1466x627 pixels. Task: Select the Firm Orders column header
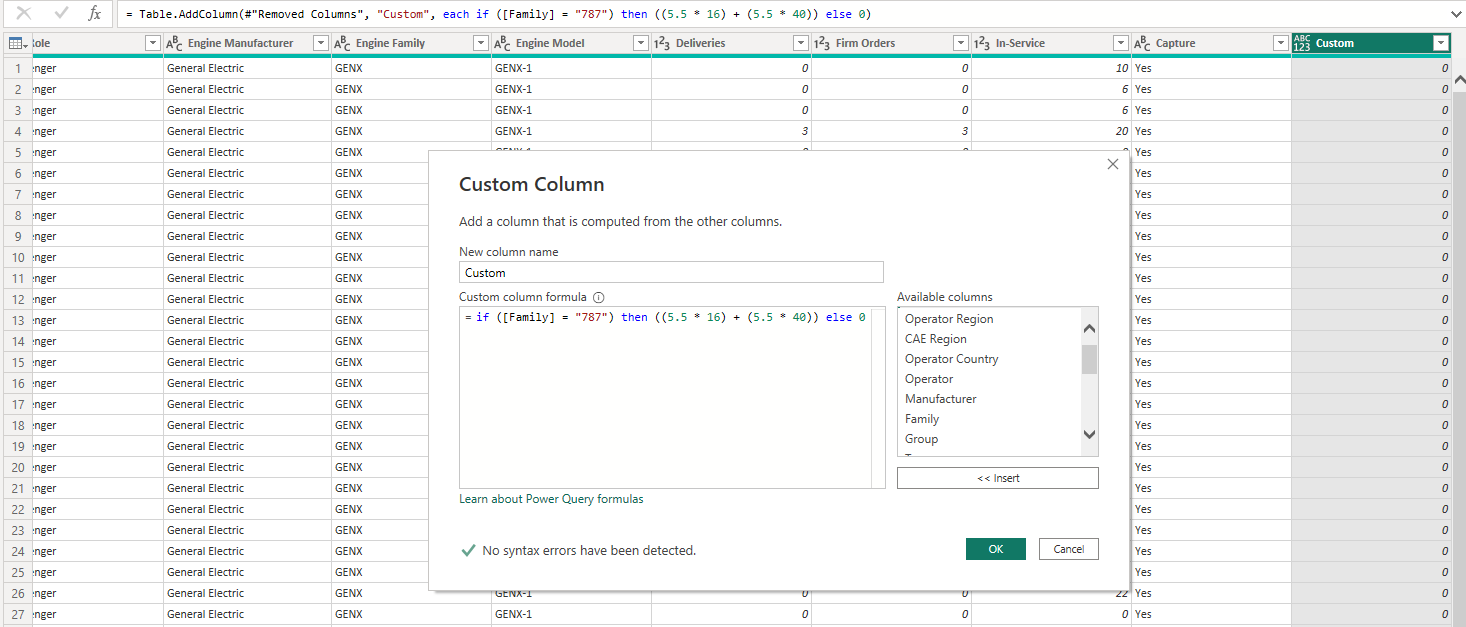click(891, 43)
